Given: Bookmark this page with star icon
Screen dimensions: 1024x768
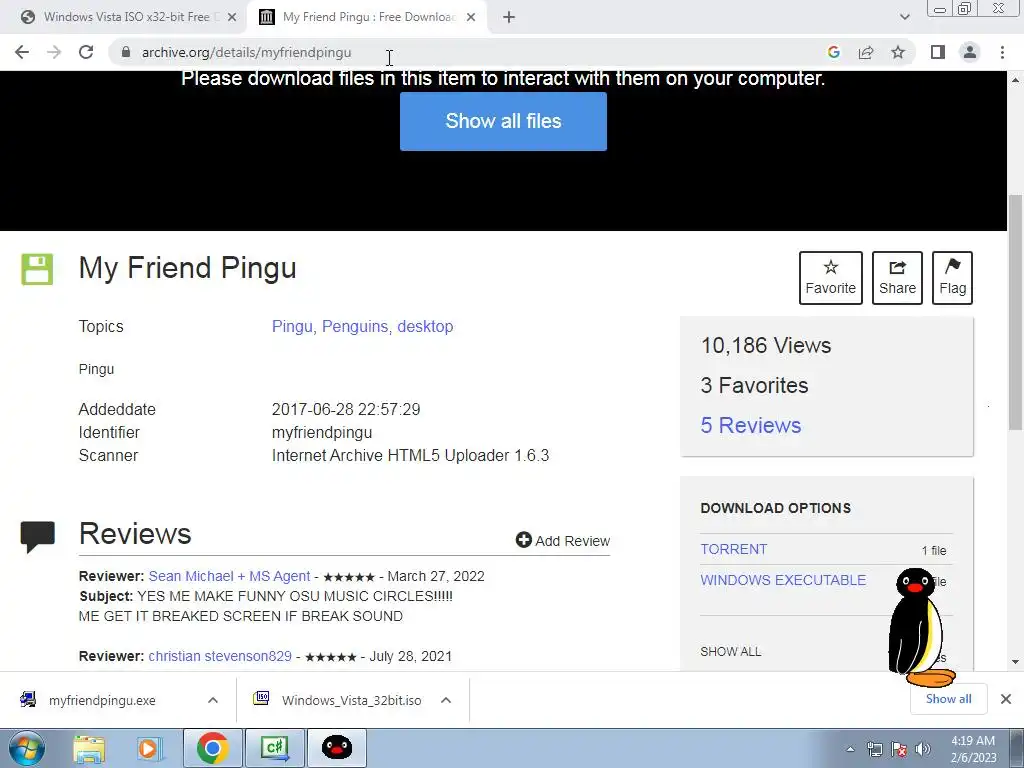Looking at the screenshot, I should pyautogui.click(x=898, y=52).
